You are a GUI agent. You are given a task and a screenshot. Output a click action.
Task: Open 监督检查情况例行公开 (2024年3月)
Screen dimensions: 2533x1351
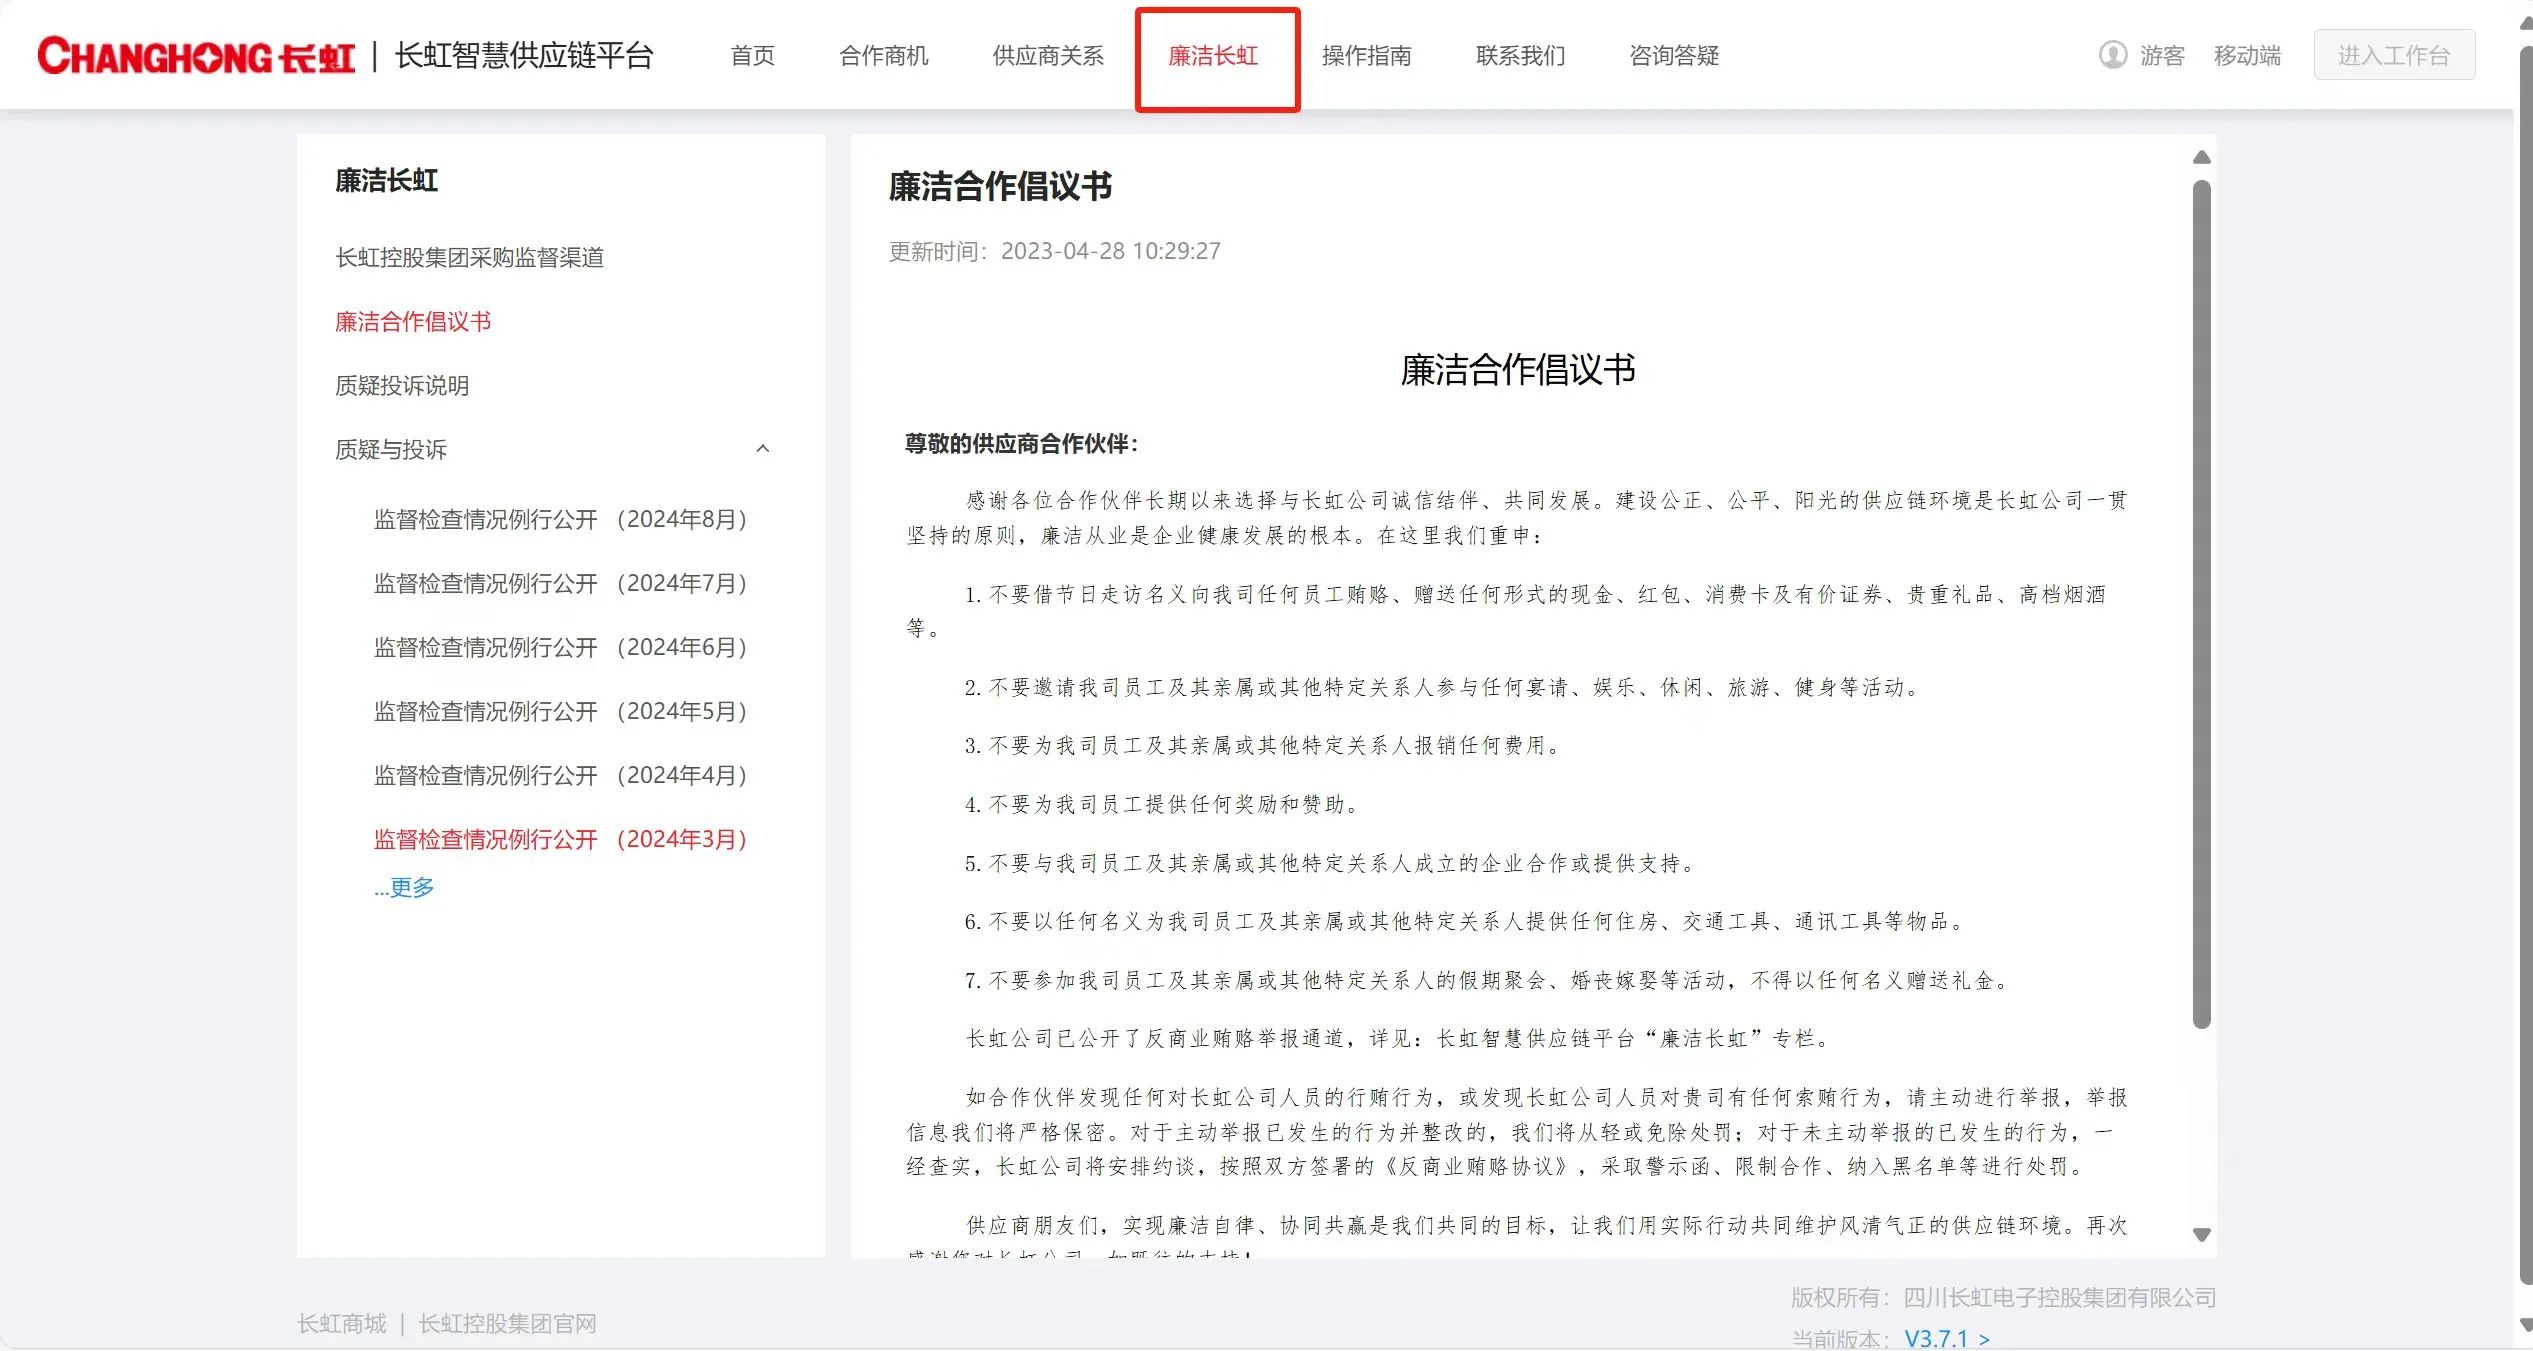pos(560,840)
